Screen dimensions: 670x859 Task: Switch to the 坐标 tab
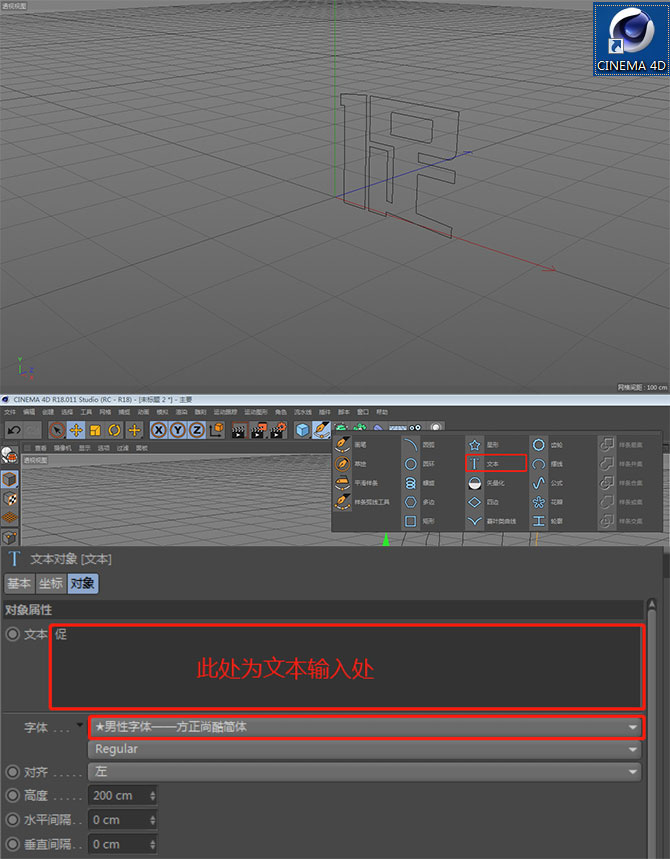coord(51,584)
